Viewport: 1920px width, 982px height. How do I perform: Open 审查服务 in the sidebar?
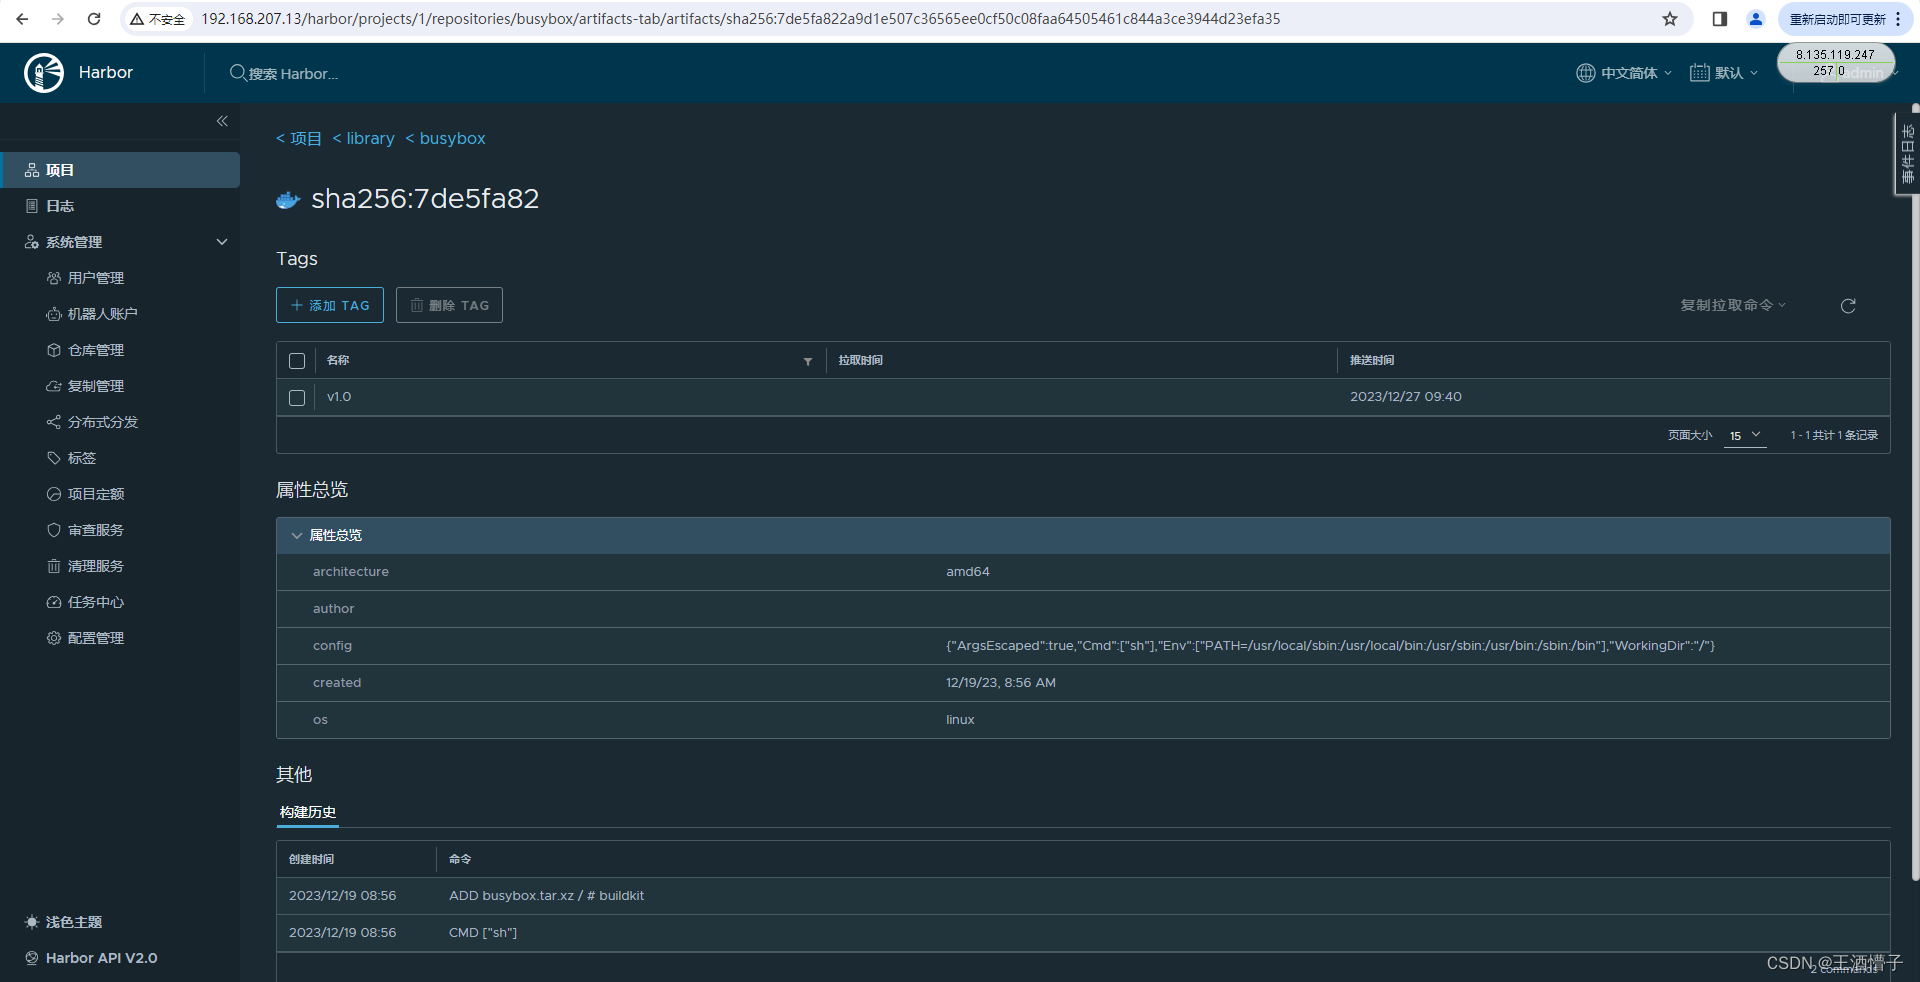tap(96, 530)
